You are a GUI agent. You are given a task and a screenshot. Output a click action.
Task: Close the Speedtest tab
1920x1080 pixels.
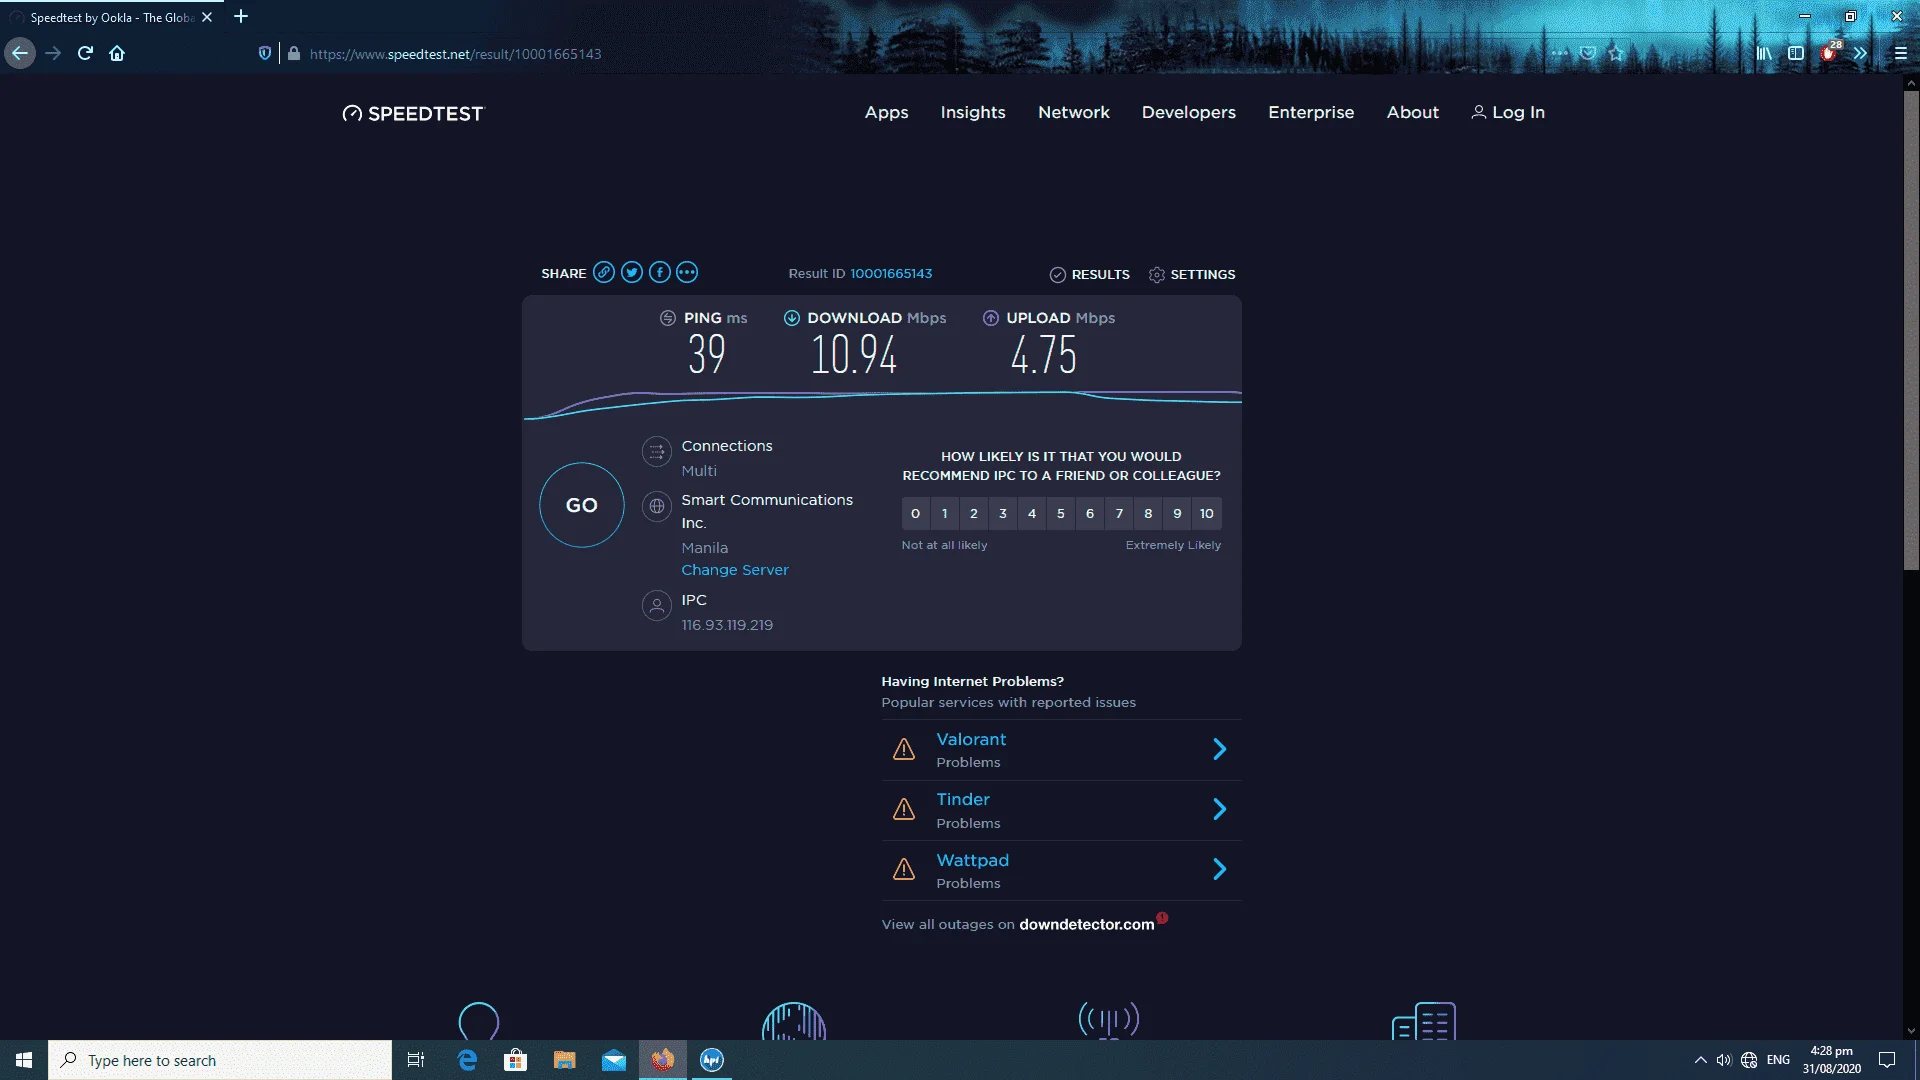(x=207, y=17)
